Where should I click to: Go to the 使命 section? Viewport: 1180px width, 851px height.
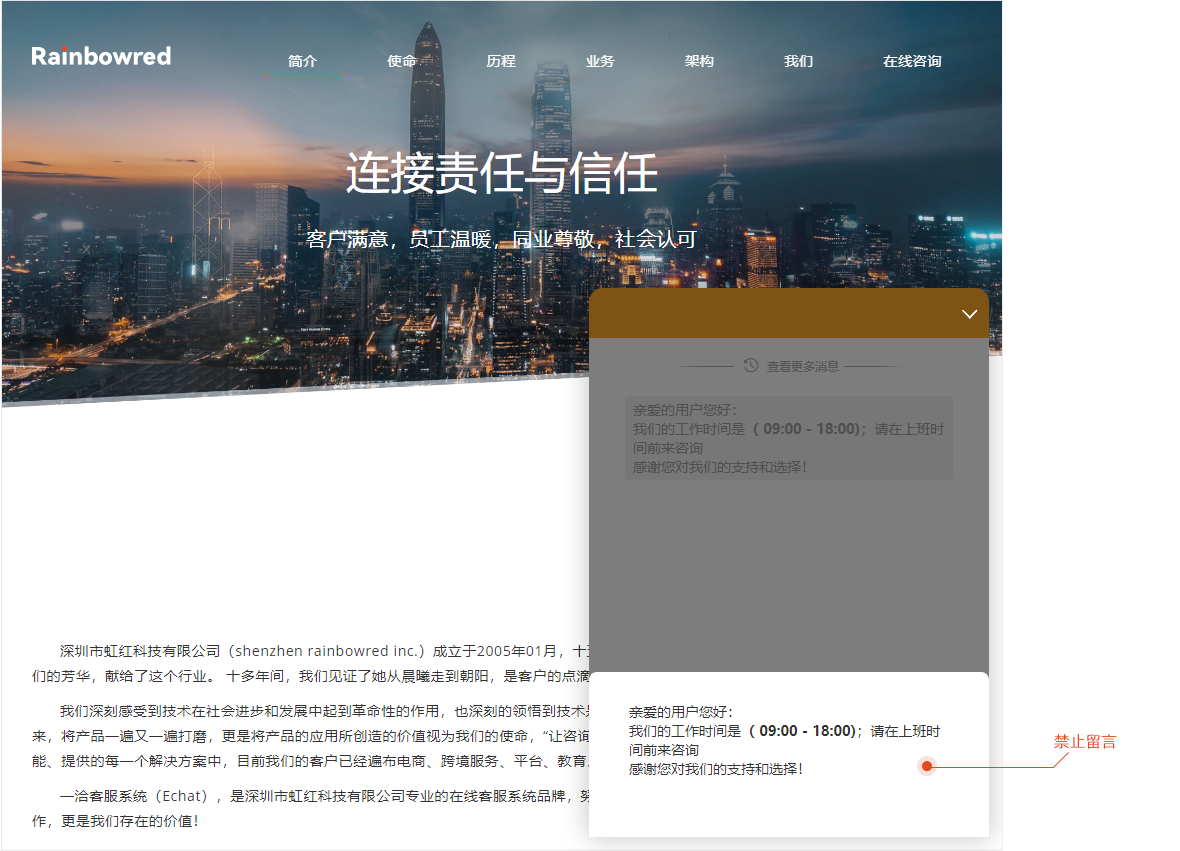[402, 61]
